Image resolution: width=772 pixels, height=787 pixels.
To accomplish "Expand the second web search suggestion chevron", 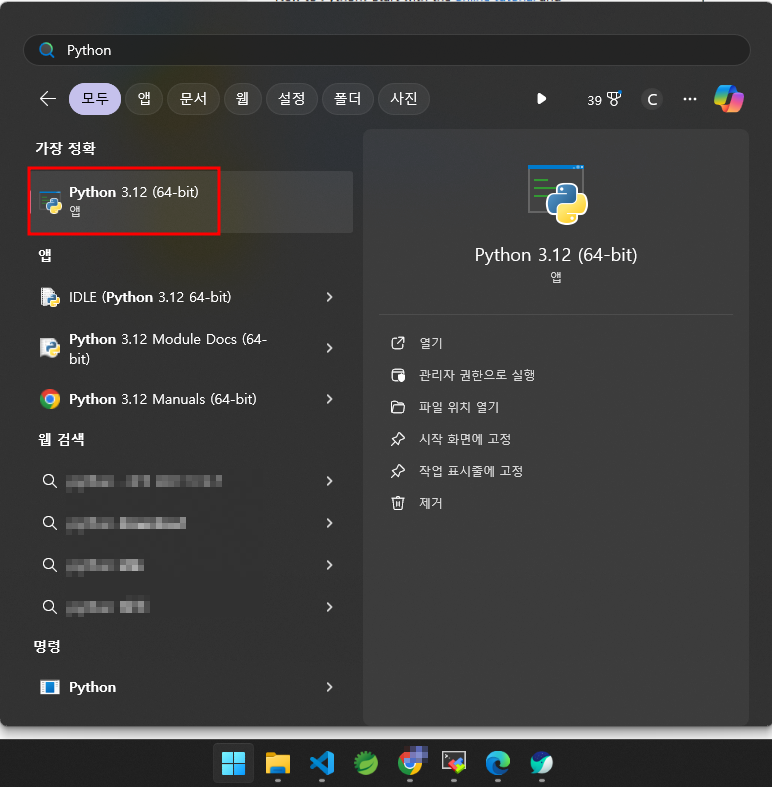I will pos(329,523).
